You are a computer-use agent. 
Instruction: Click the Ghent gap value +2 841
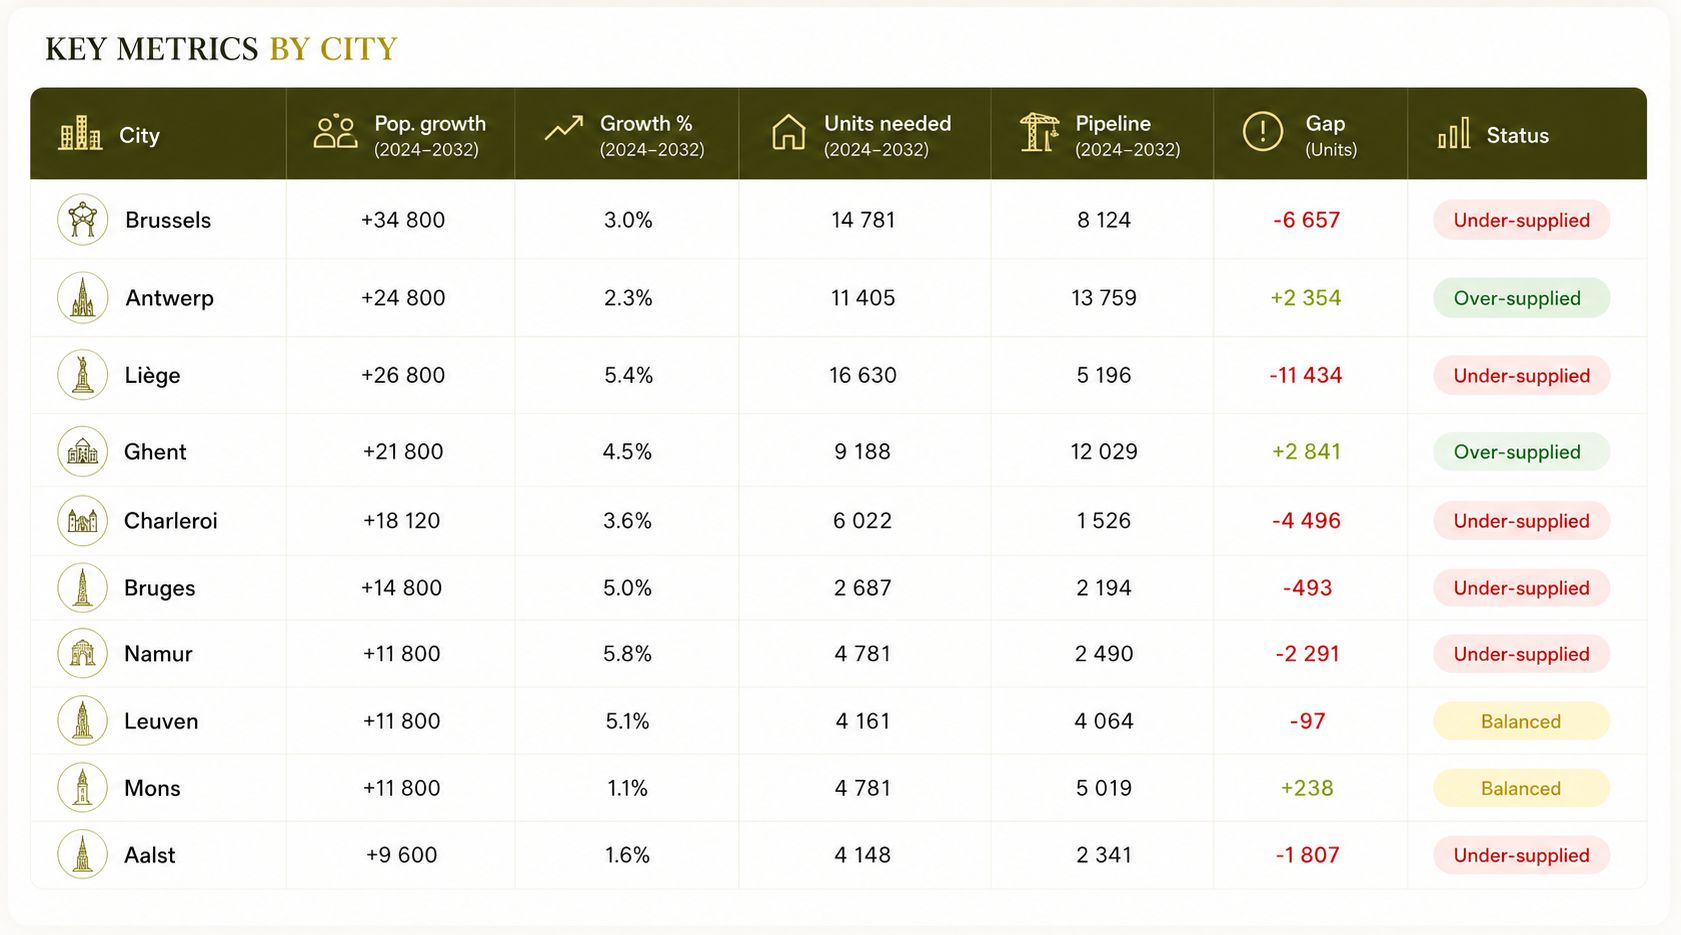1306,452
